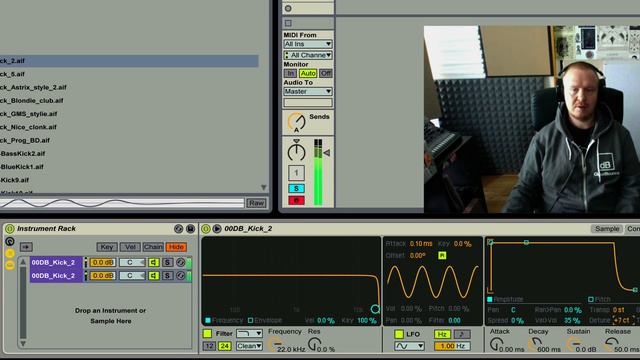
Task: Open the Chain select editor tab
Action: coord(153,247)
